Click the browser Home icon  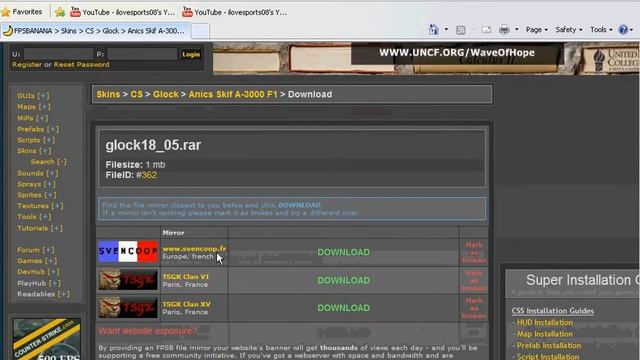click(433, 29)
